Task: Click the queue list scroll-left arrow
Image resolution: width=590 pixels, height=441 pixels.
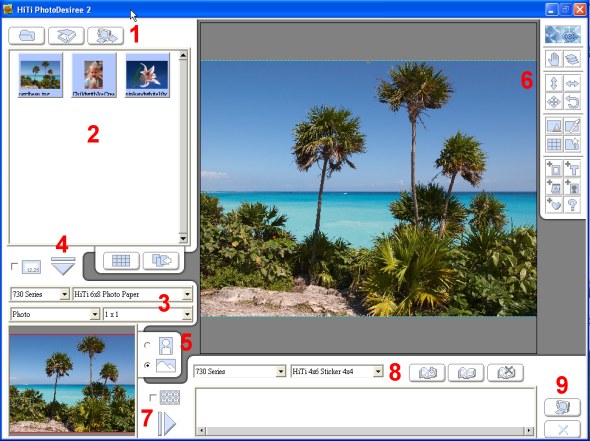Action: (x=201, y=430)
